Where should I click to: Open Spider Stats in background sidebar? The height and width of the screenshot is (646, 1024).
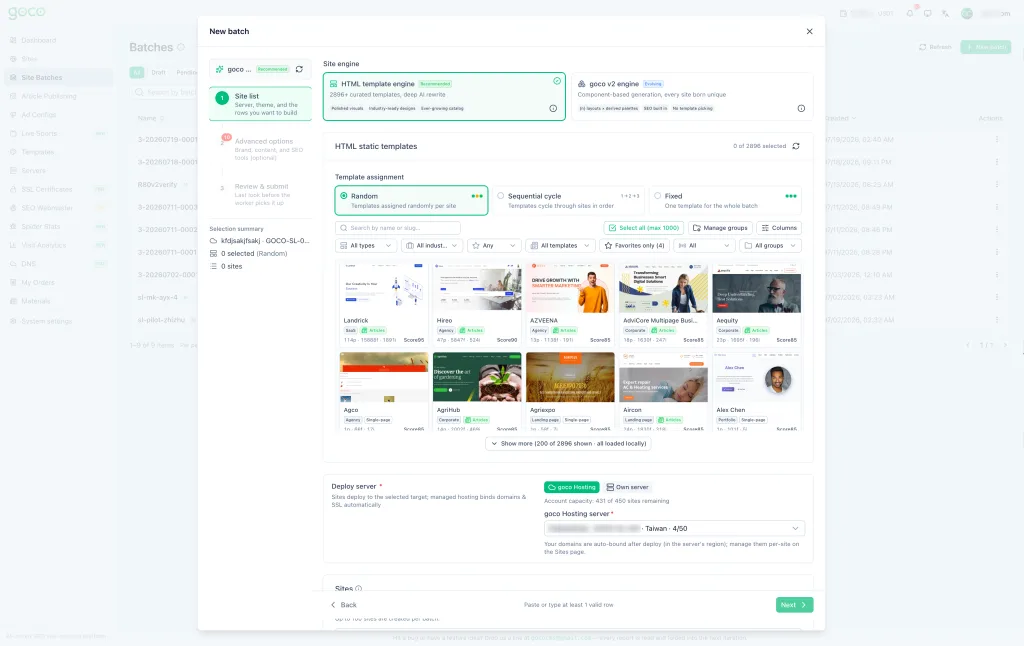point(40,227)
